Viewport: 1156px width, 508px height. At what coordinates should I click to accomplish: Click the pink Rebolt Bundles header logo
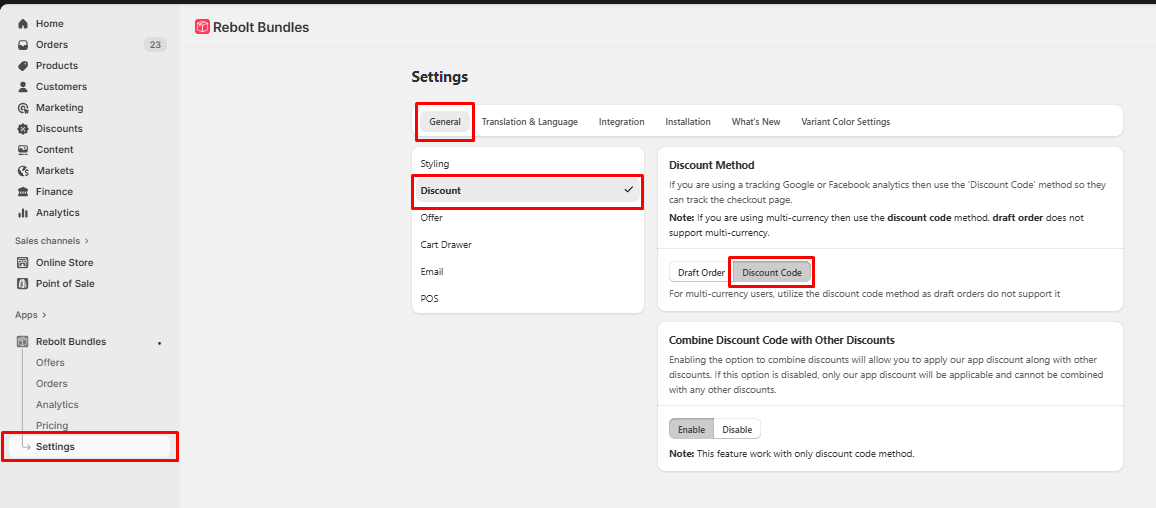click(x=202, y=27)
